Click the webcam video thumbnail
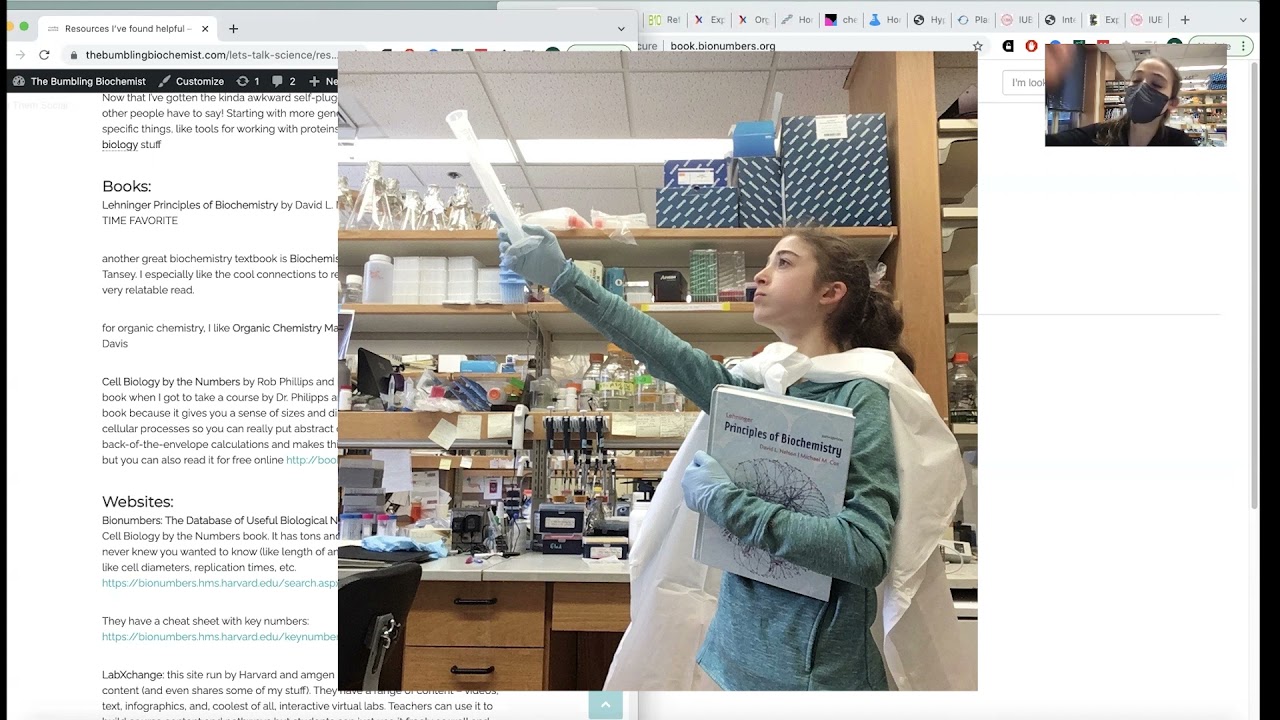 coord(1135,95)
